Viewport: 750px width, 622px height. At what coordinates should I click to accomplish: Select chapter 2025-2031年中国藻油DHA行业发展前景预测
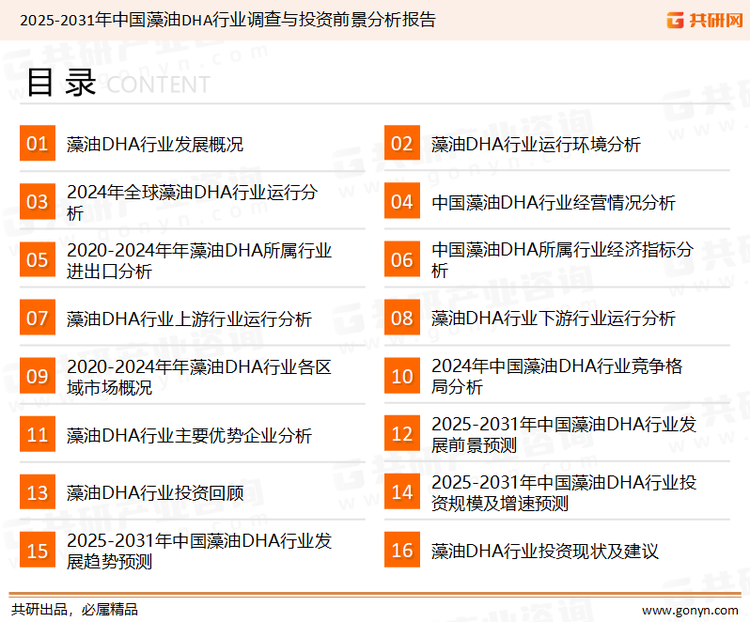click(564, 434)
